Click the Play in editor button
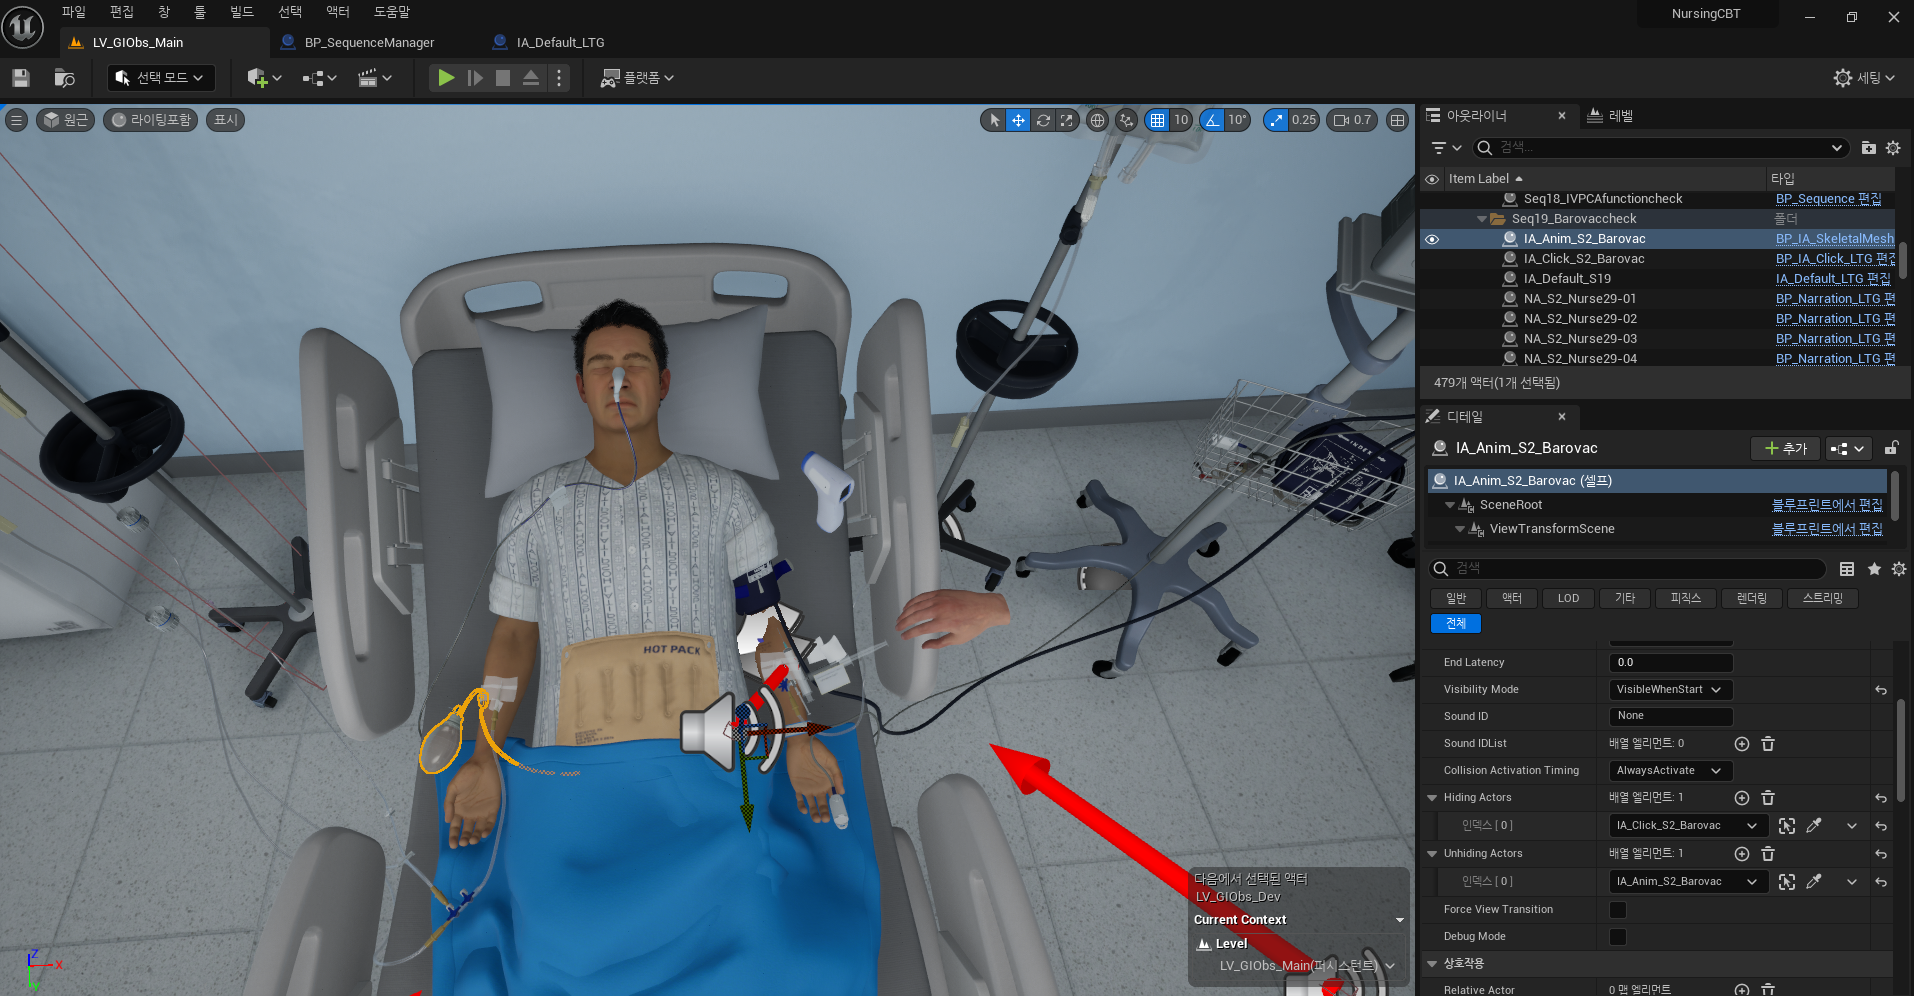This screenshot has width=1914, height=996. coord(446,78)
